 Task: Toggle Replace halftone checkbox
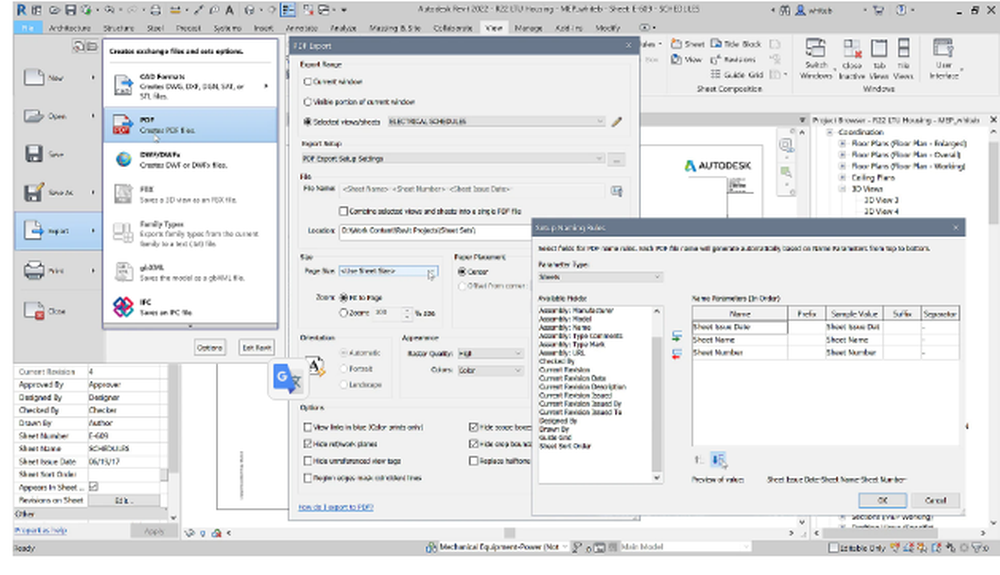(474, 461)
